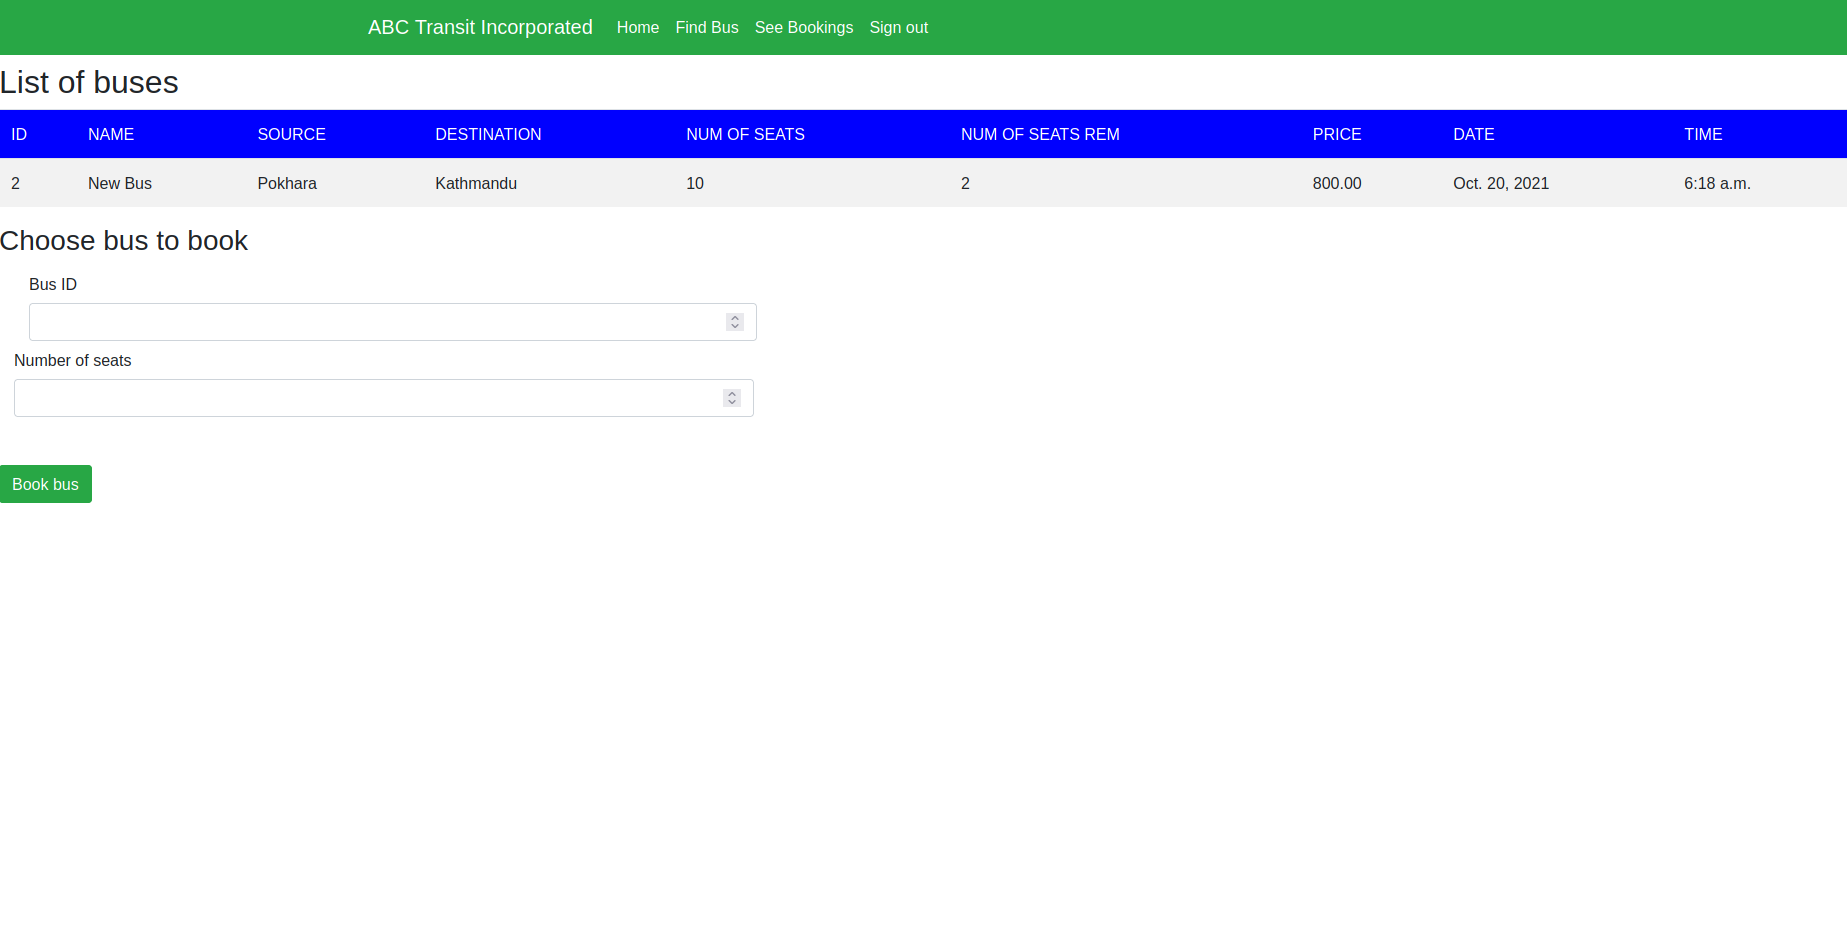Click the Bus ID stepper up arrow
The width and height of the screenshot is (1847, 937).
[x=734, y=317]
